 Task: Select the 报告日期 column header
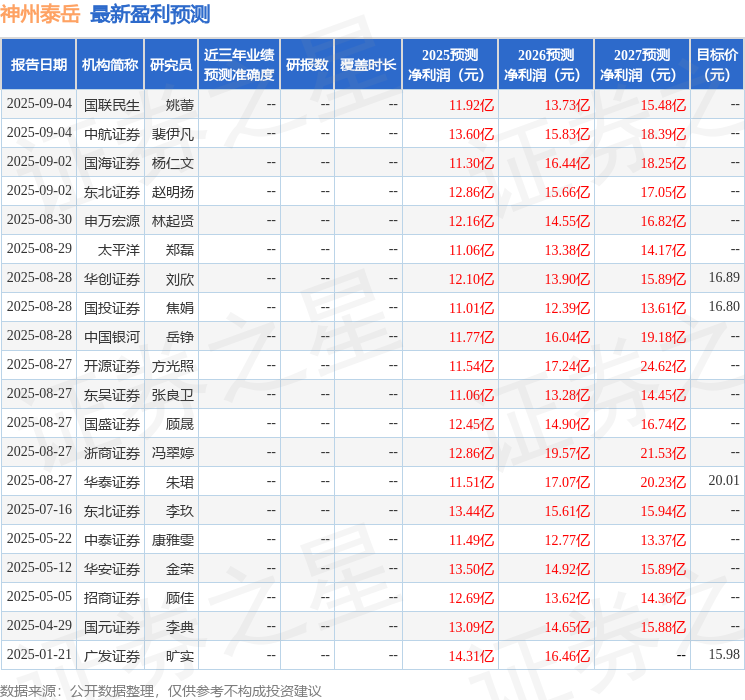tap(38, 65)
